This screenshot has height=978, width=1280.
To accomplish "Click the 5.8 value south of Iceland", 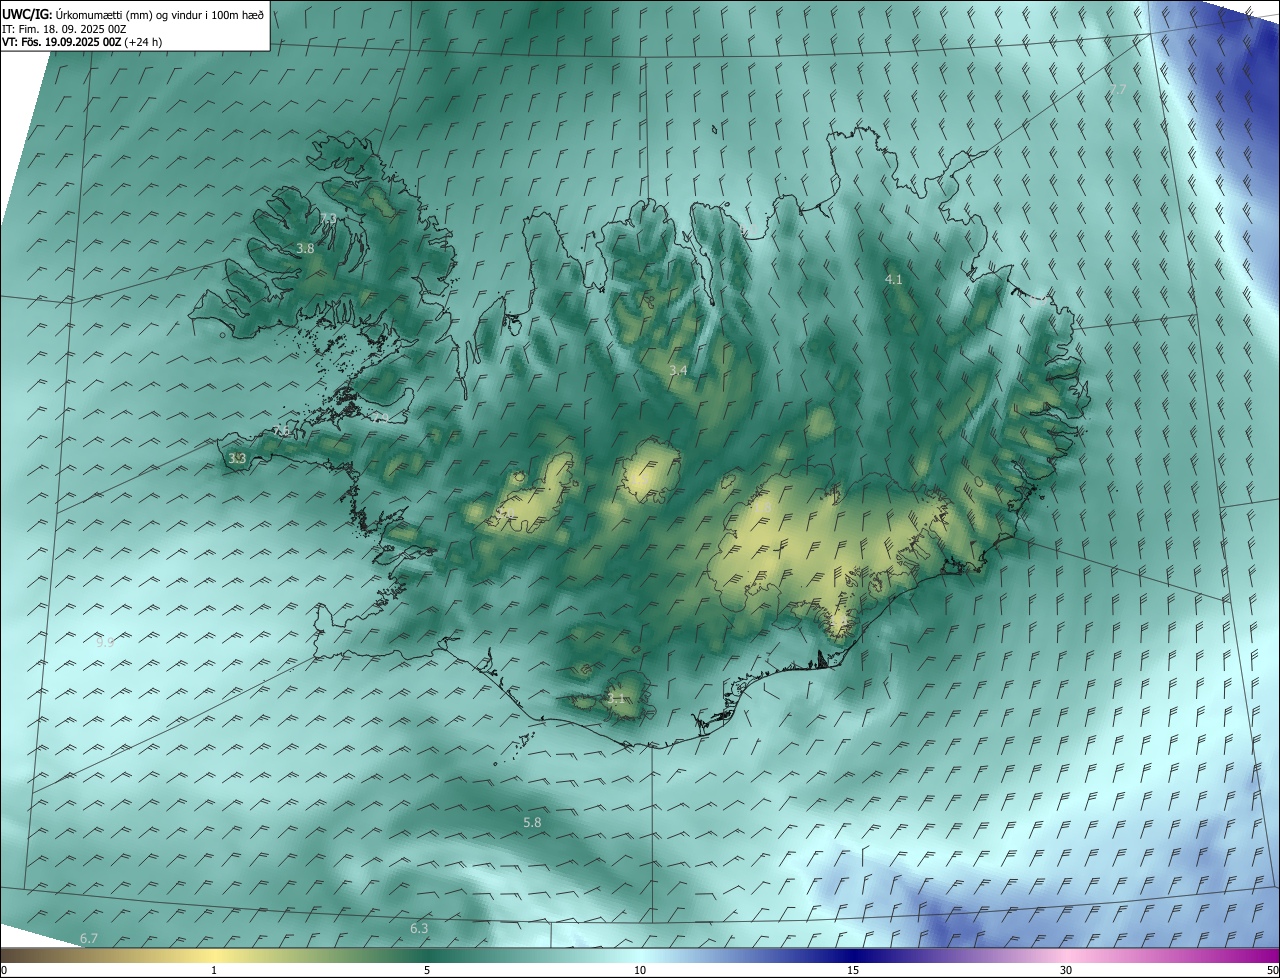I will coord(532,822).
